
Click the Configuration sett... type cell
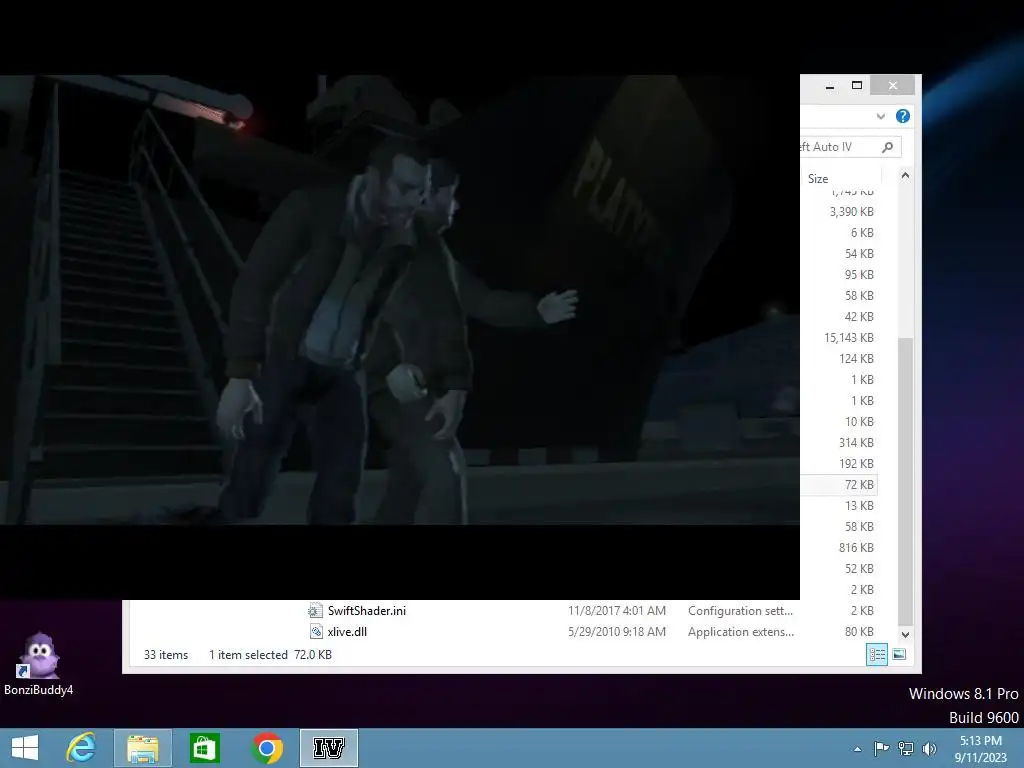(740, 611)
